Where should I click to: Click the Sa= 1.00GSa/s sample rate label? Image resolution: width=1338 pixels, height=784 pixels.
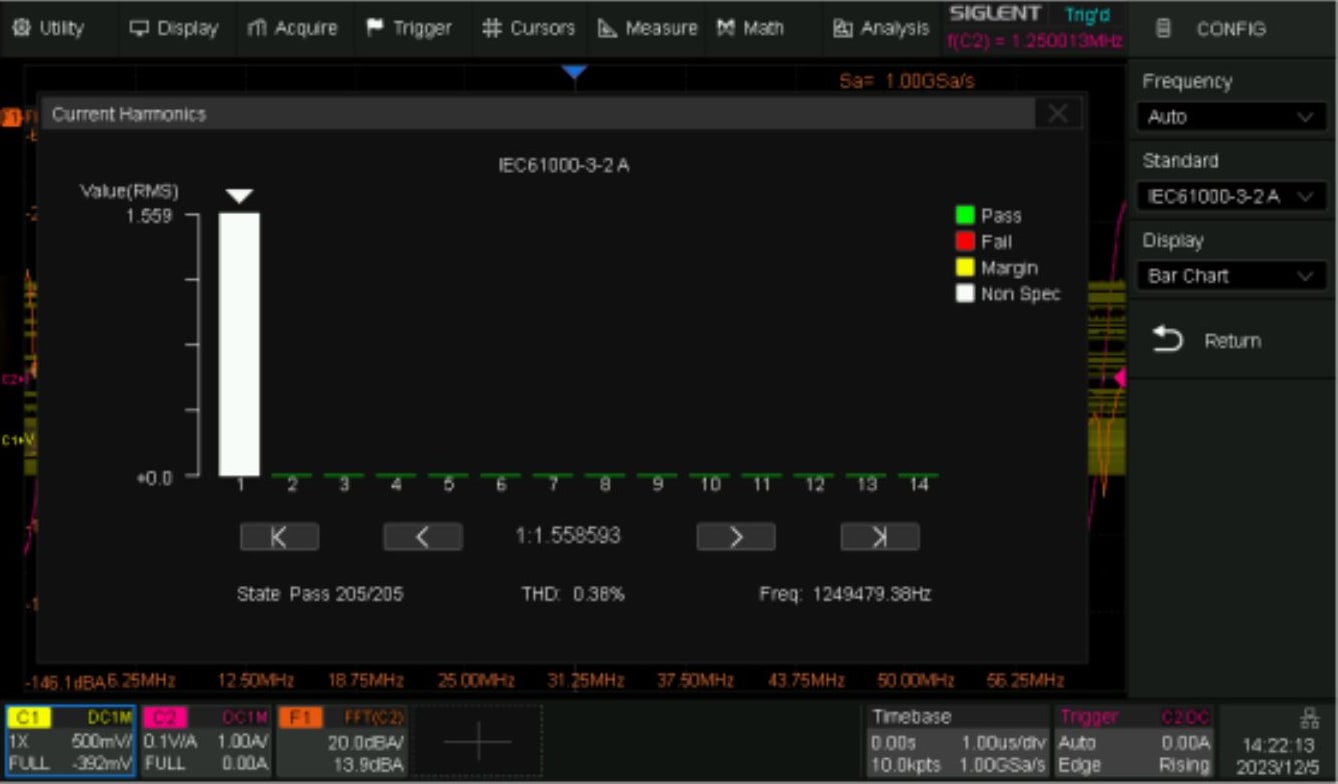pyautogui.click(x=907, y=81)
